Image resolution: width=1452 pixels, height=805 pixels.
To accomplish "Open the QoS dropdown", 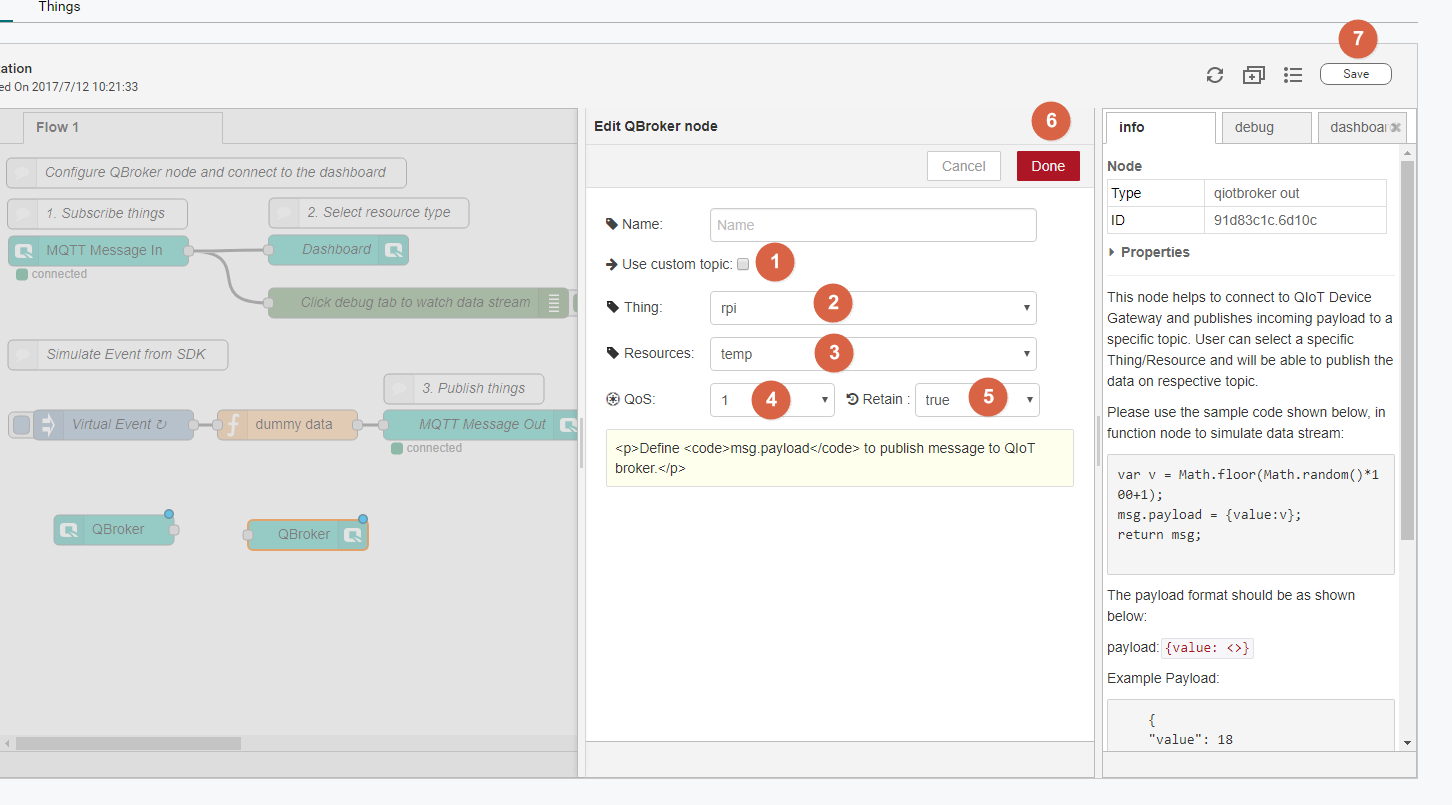I will tap(772, 400).
